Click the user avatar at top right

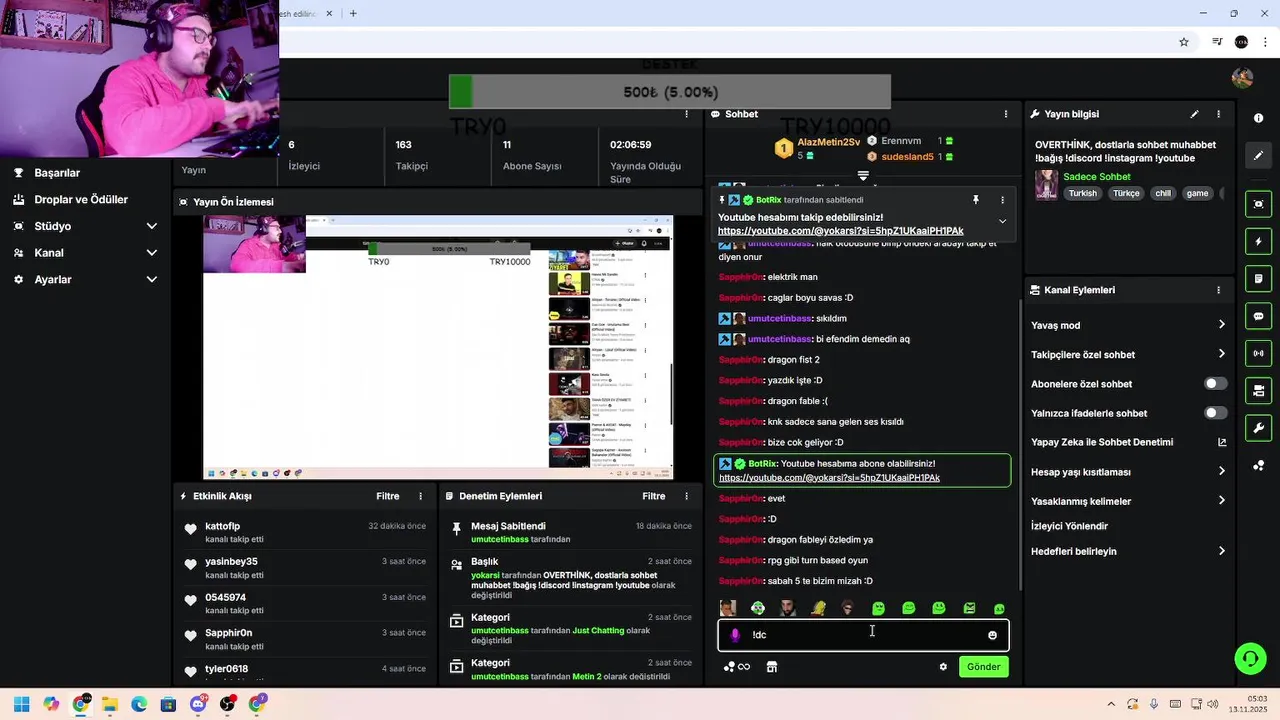coord(1242,78)
